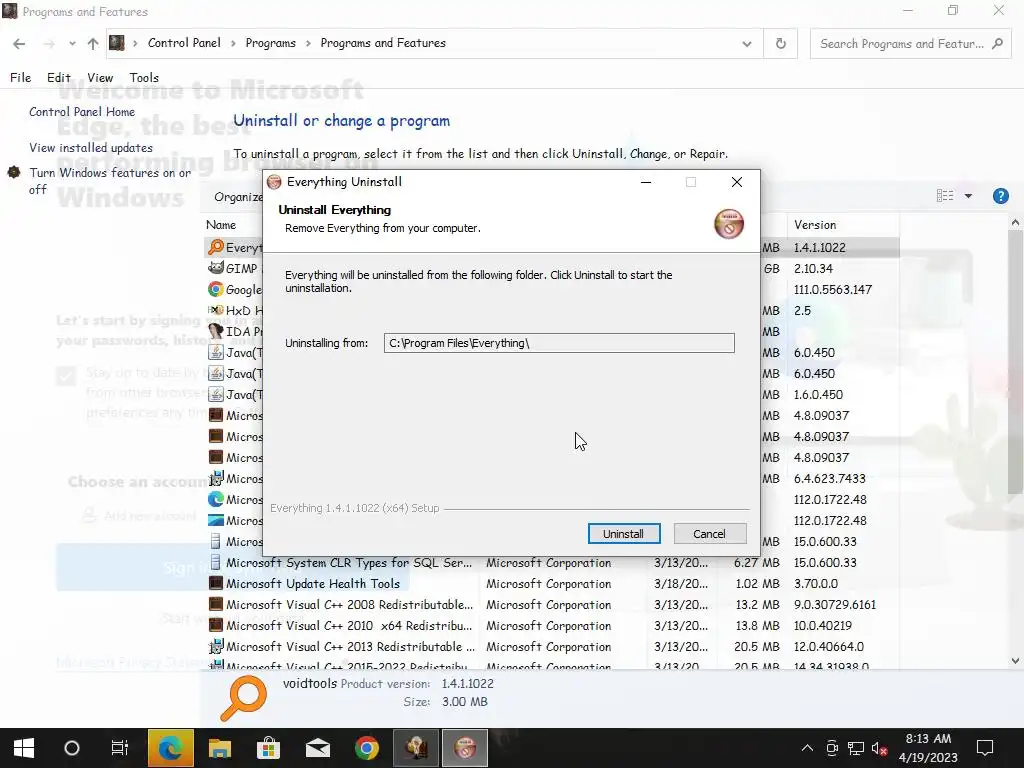Switch to Control Panel taskbar icon

coord(416,748)
